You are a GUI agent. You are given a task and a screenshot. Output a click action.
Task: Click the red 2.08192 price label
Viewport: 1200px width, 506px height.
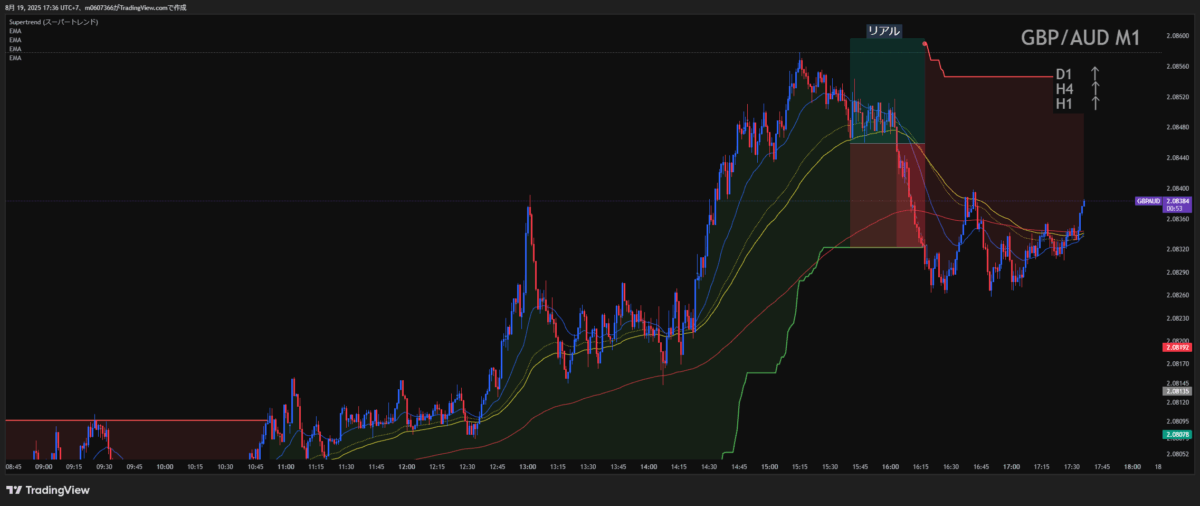(1175, 347)
